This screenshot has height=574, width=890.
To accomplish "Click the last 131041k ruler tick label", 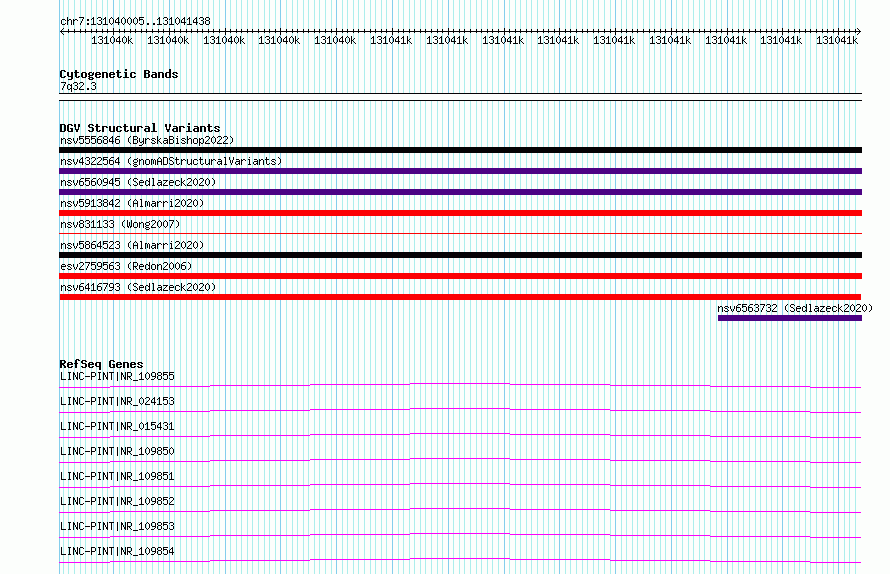I will pos(837,40).
